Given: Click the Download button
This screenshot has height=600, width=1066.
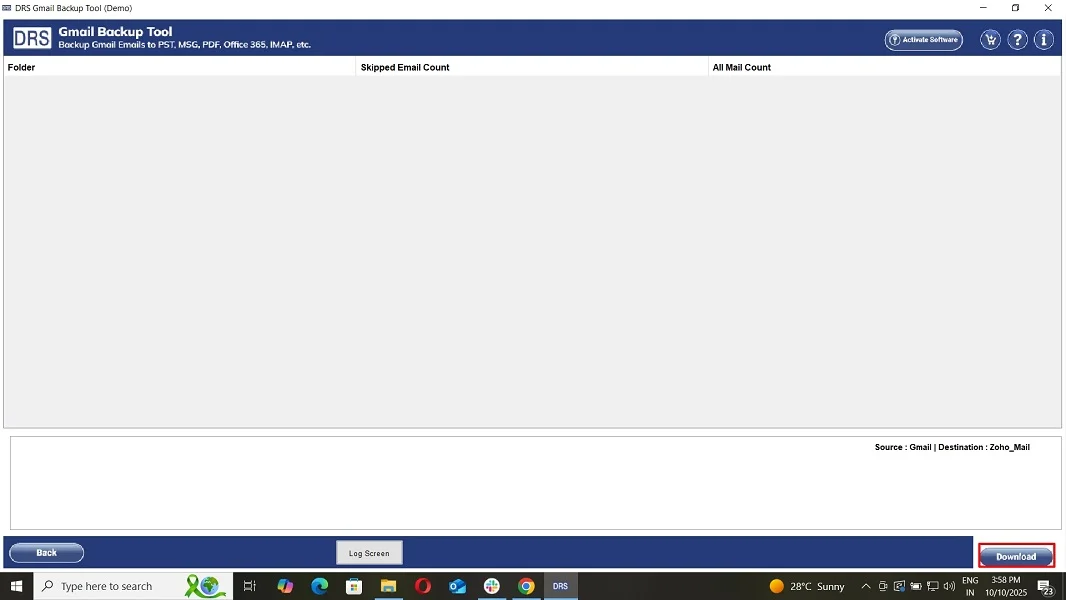Looking at the screenshot, I should click(1016, 556).
